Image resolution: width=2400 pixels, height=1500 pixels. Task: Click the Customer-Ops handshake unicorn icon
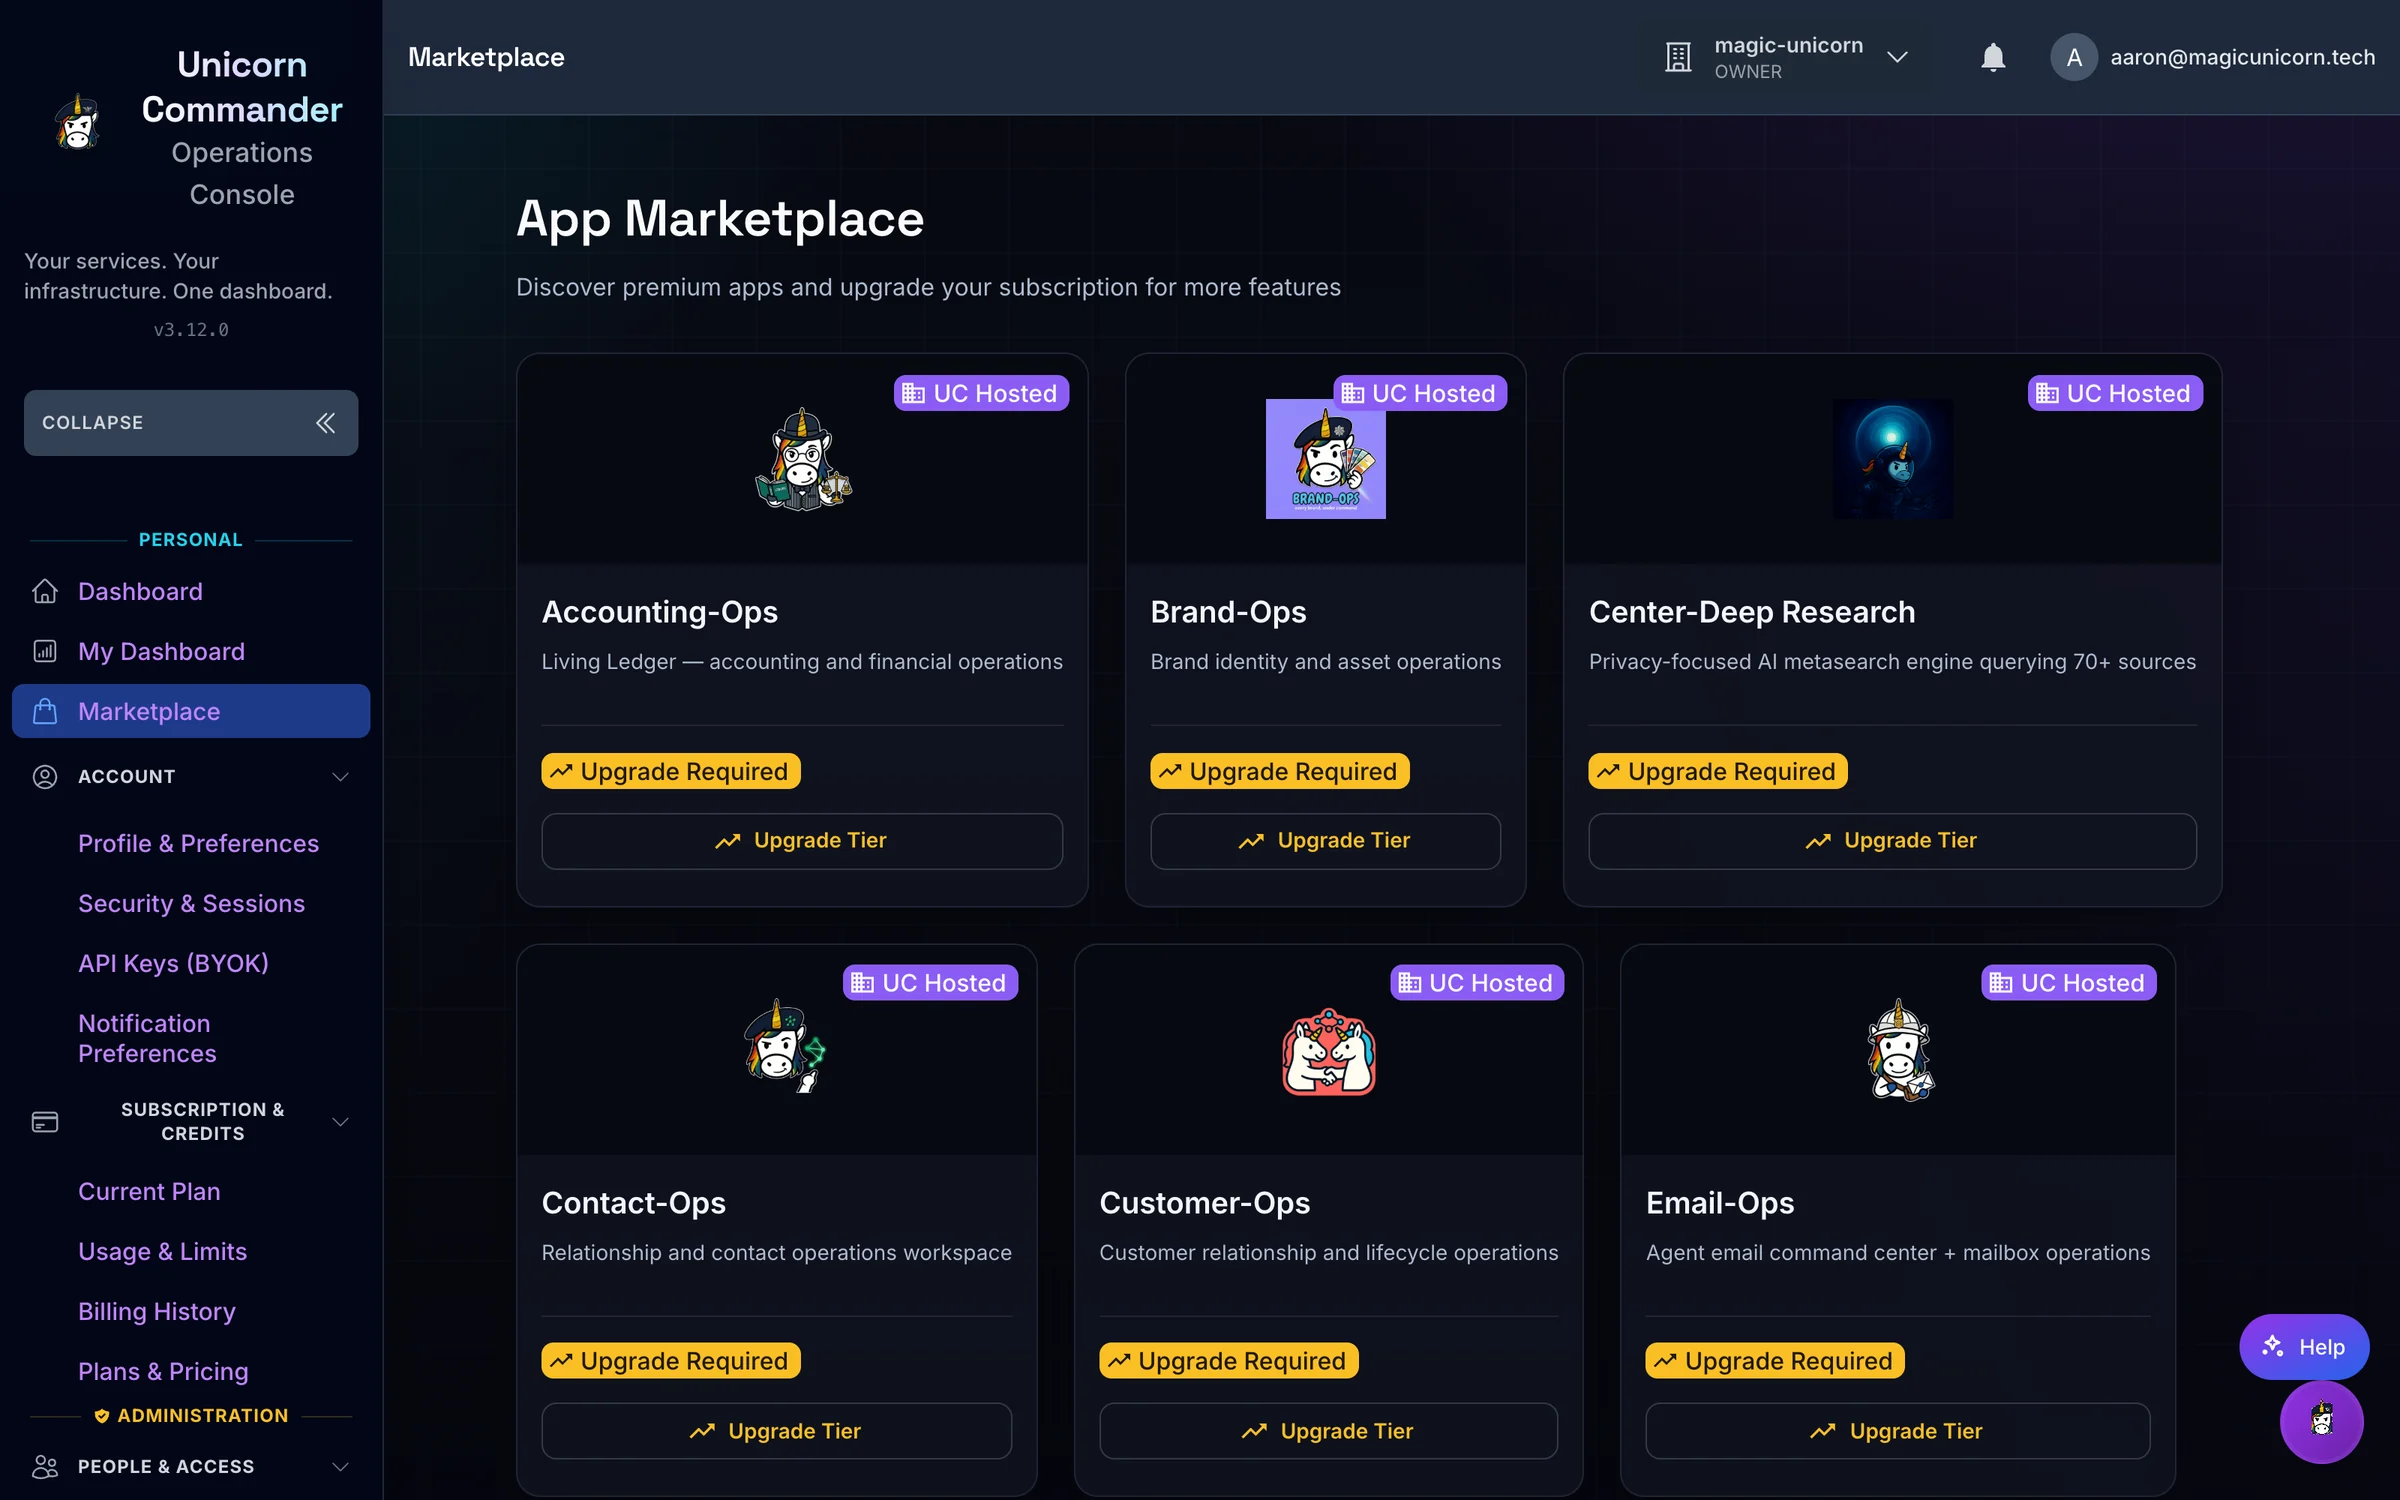coord(1328,1051)
